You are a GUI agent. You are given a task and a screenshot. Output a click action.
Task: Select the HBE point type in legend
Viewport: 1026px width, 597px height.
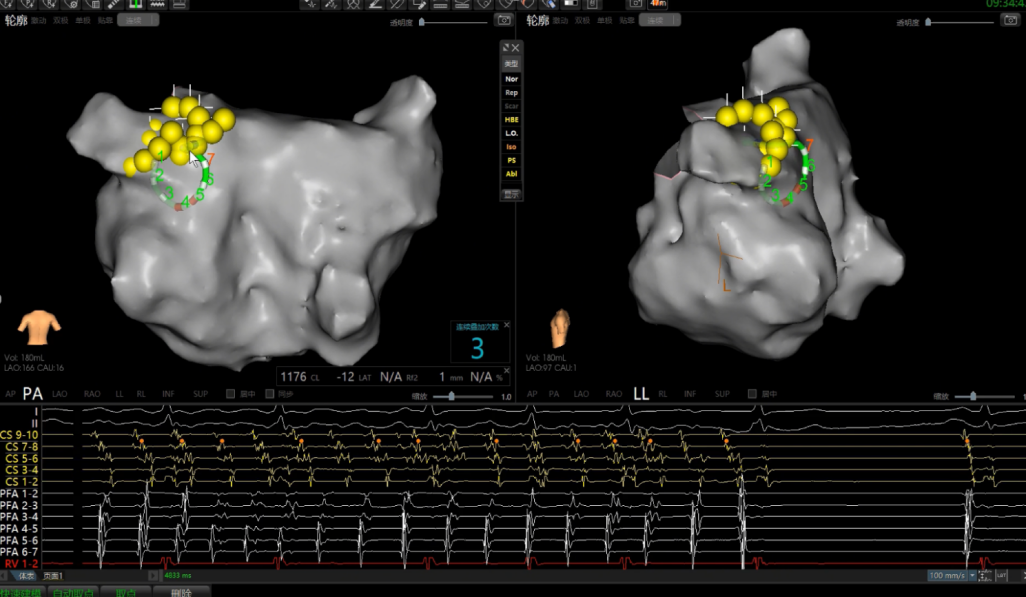click(511, 119)
